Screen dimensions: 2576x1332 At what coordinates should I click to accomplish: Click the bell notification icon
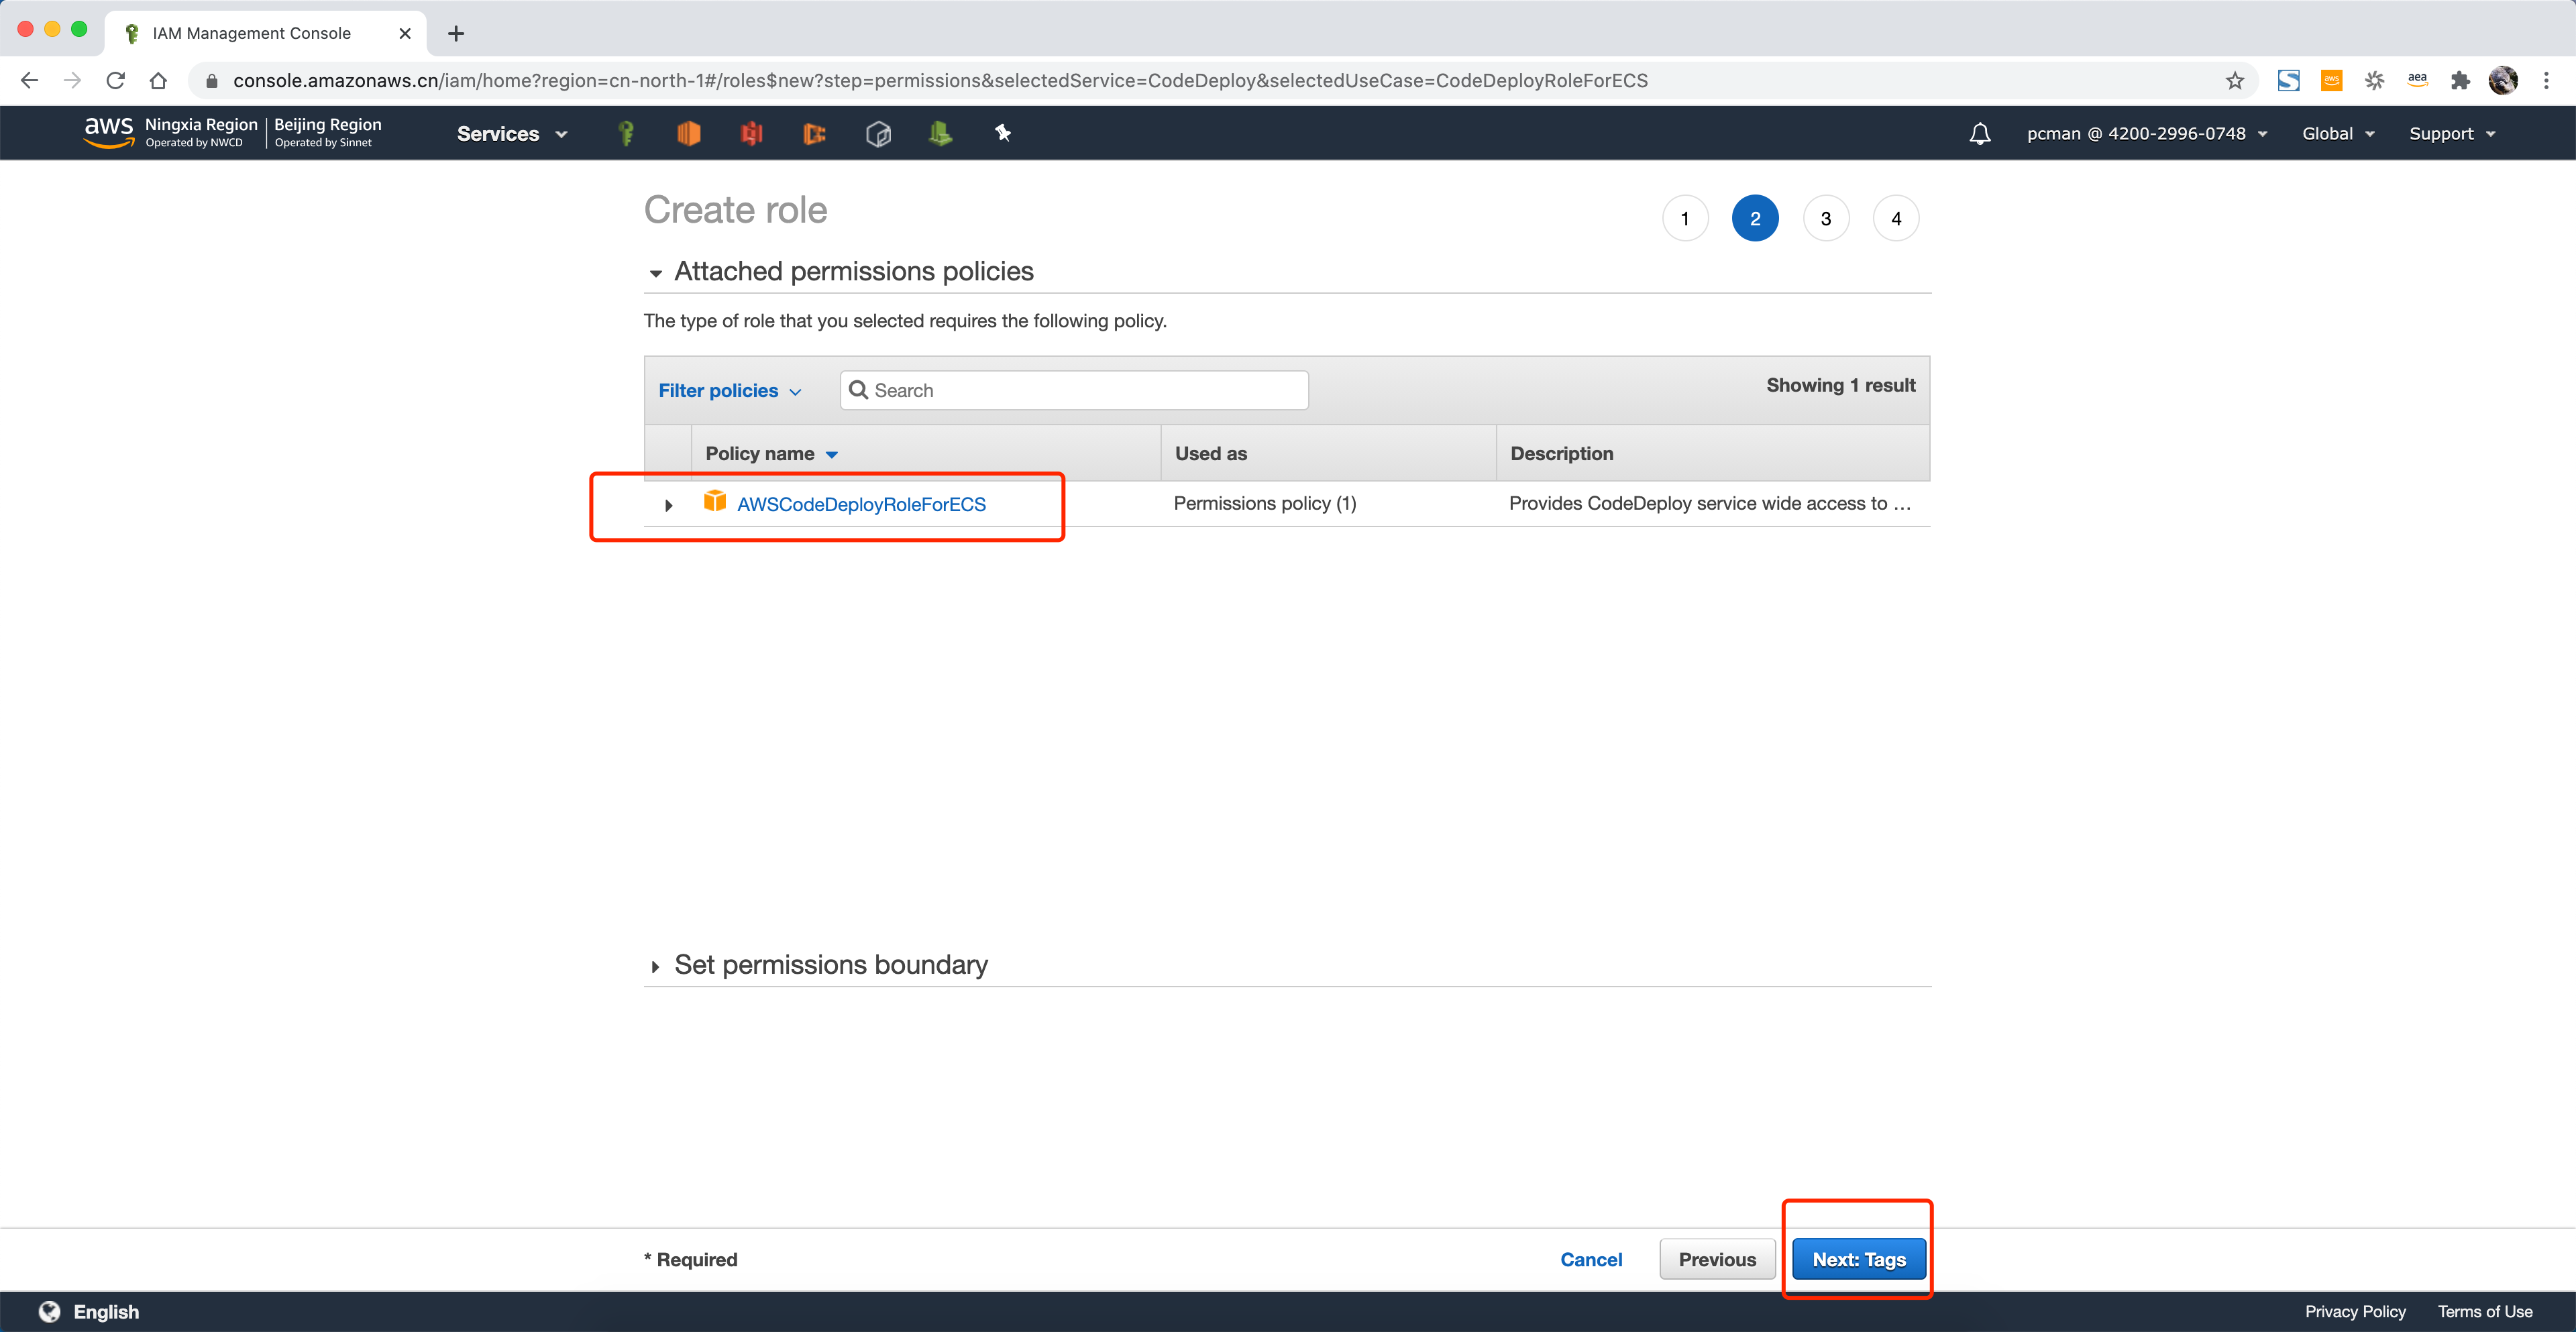(1978, 133)
